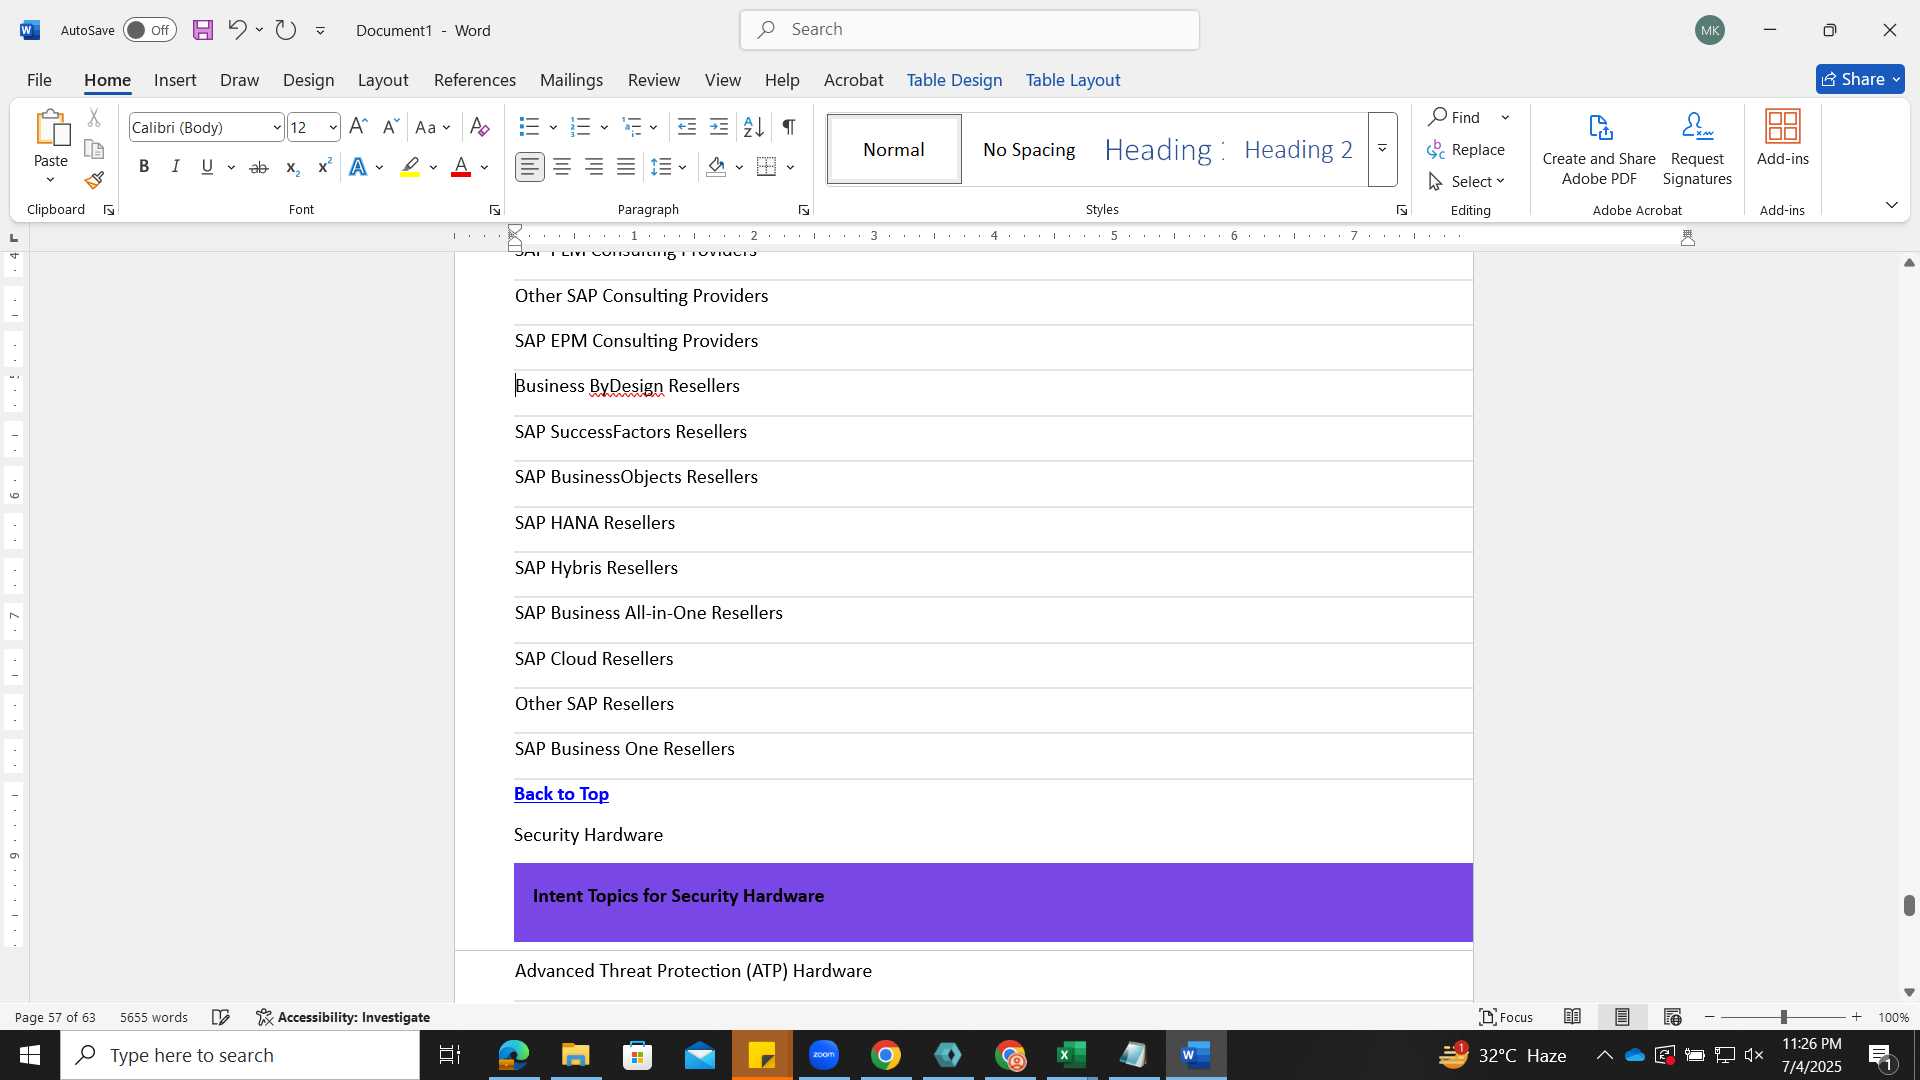Image resolution: width=1920 pixels, height=1080 pixels.
Task: Open line spacing options dropdown
Action: click(x=669, y=167)
